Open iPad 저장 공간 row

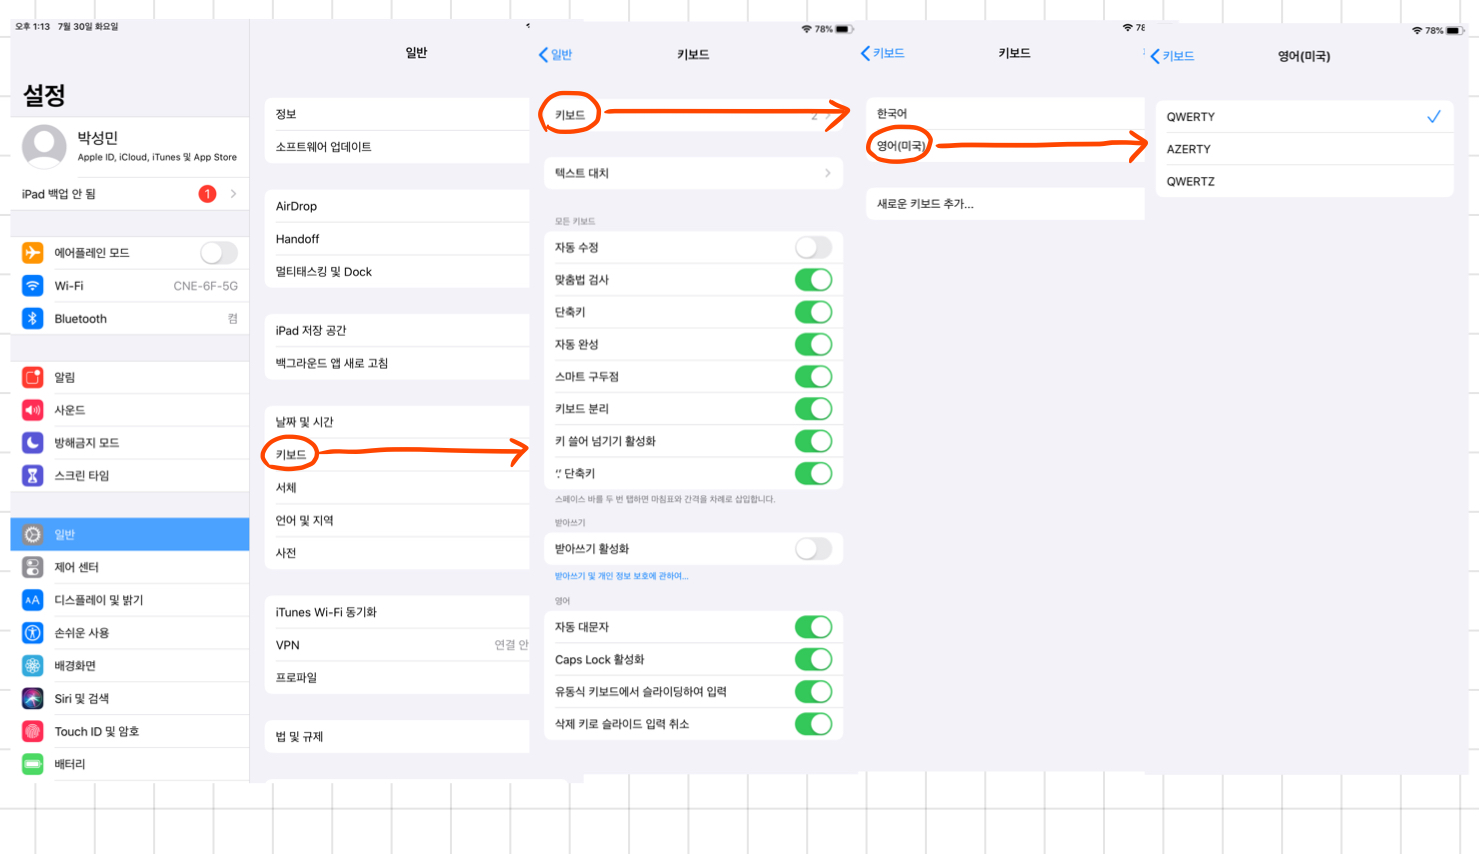point(397,330)
